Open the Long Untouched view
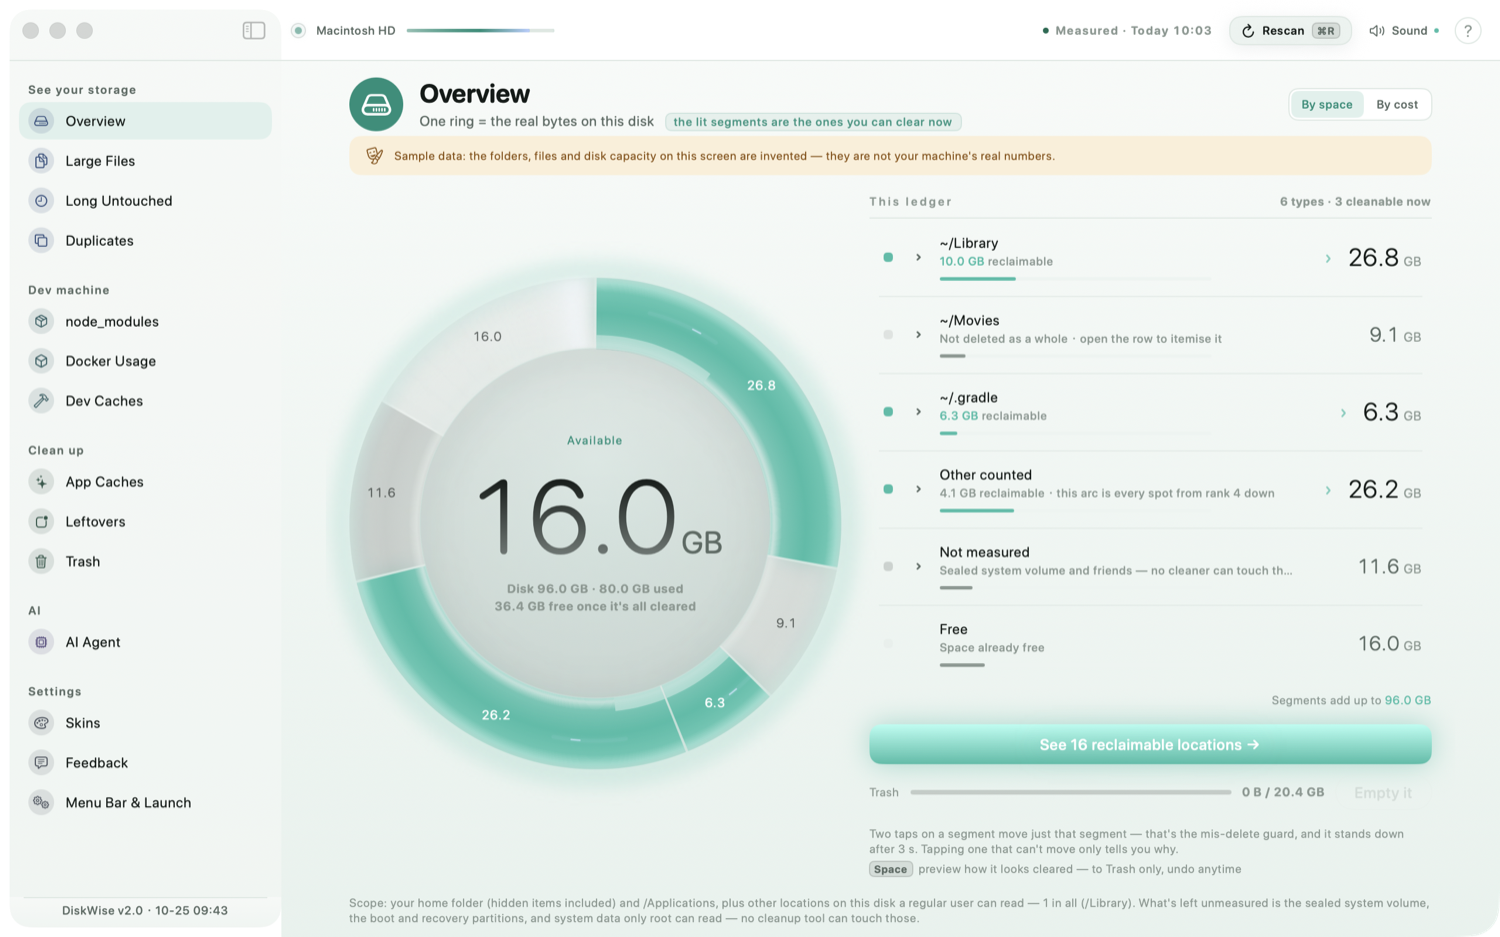The image size is (1500, 937). (145, 201)
